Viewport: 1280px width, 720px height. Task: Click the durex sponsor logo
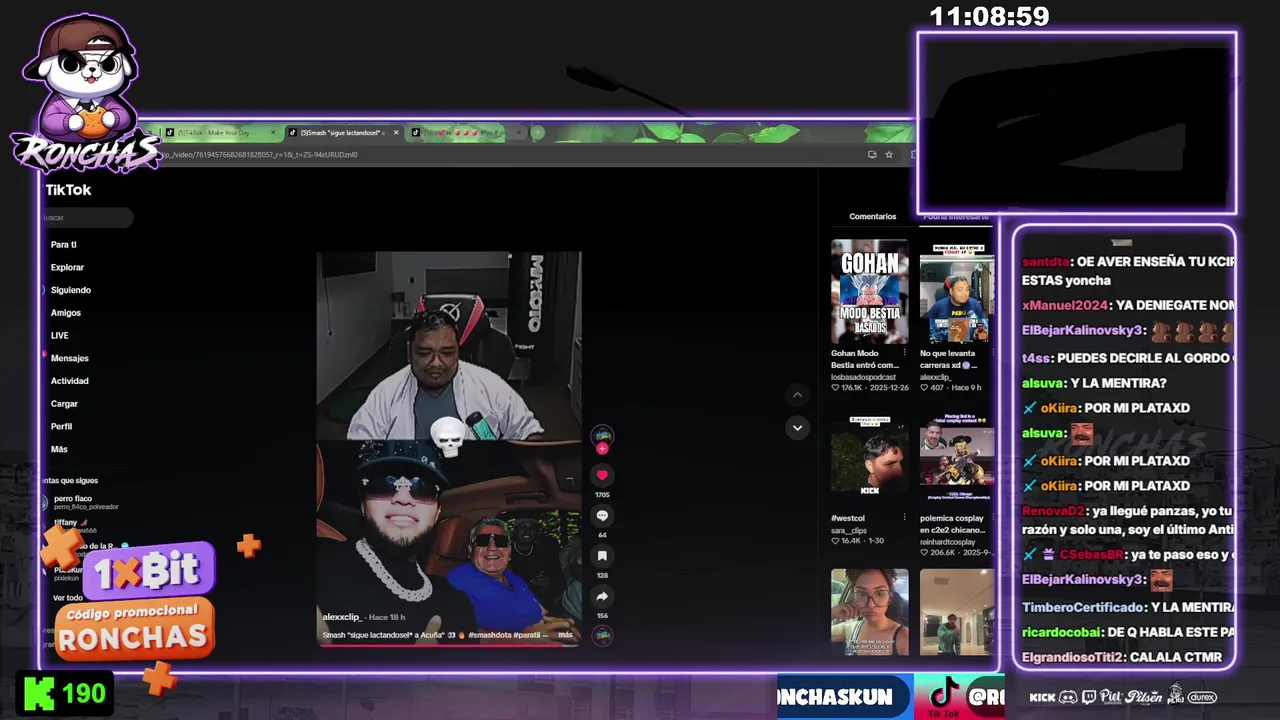[x=1202, y=697]
